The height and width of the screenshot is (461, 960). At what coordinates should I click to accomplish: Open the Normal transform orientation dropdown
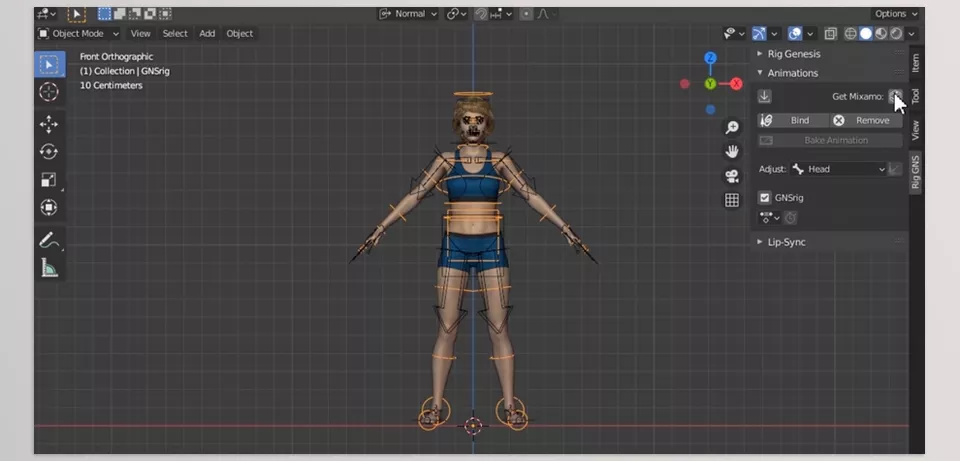point(408,13)
